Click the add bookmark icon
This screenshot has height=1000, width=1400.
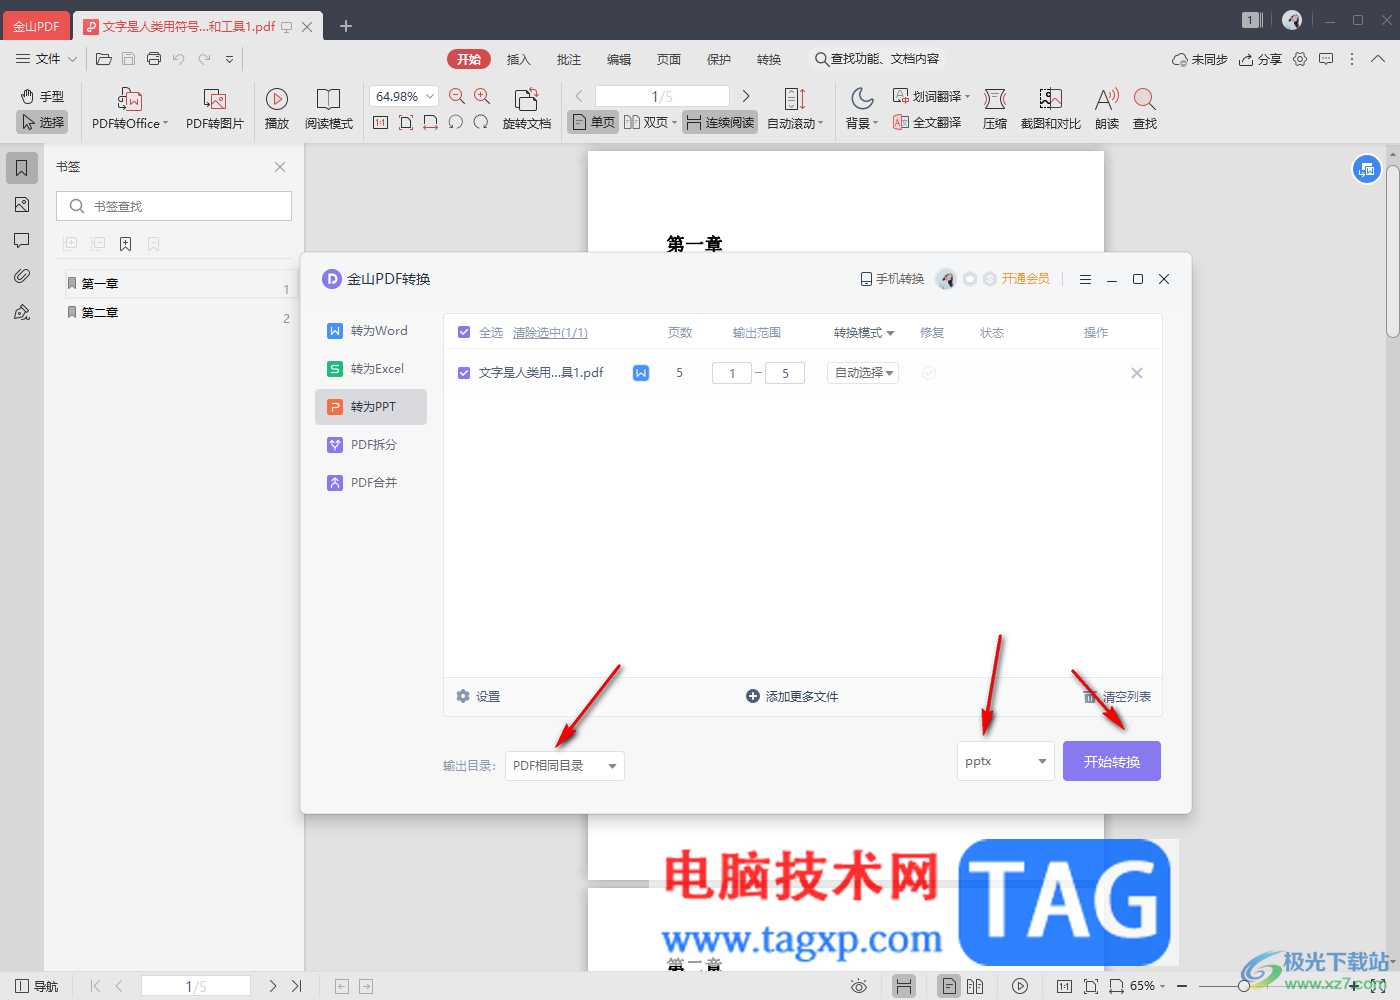(125, 244)
